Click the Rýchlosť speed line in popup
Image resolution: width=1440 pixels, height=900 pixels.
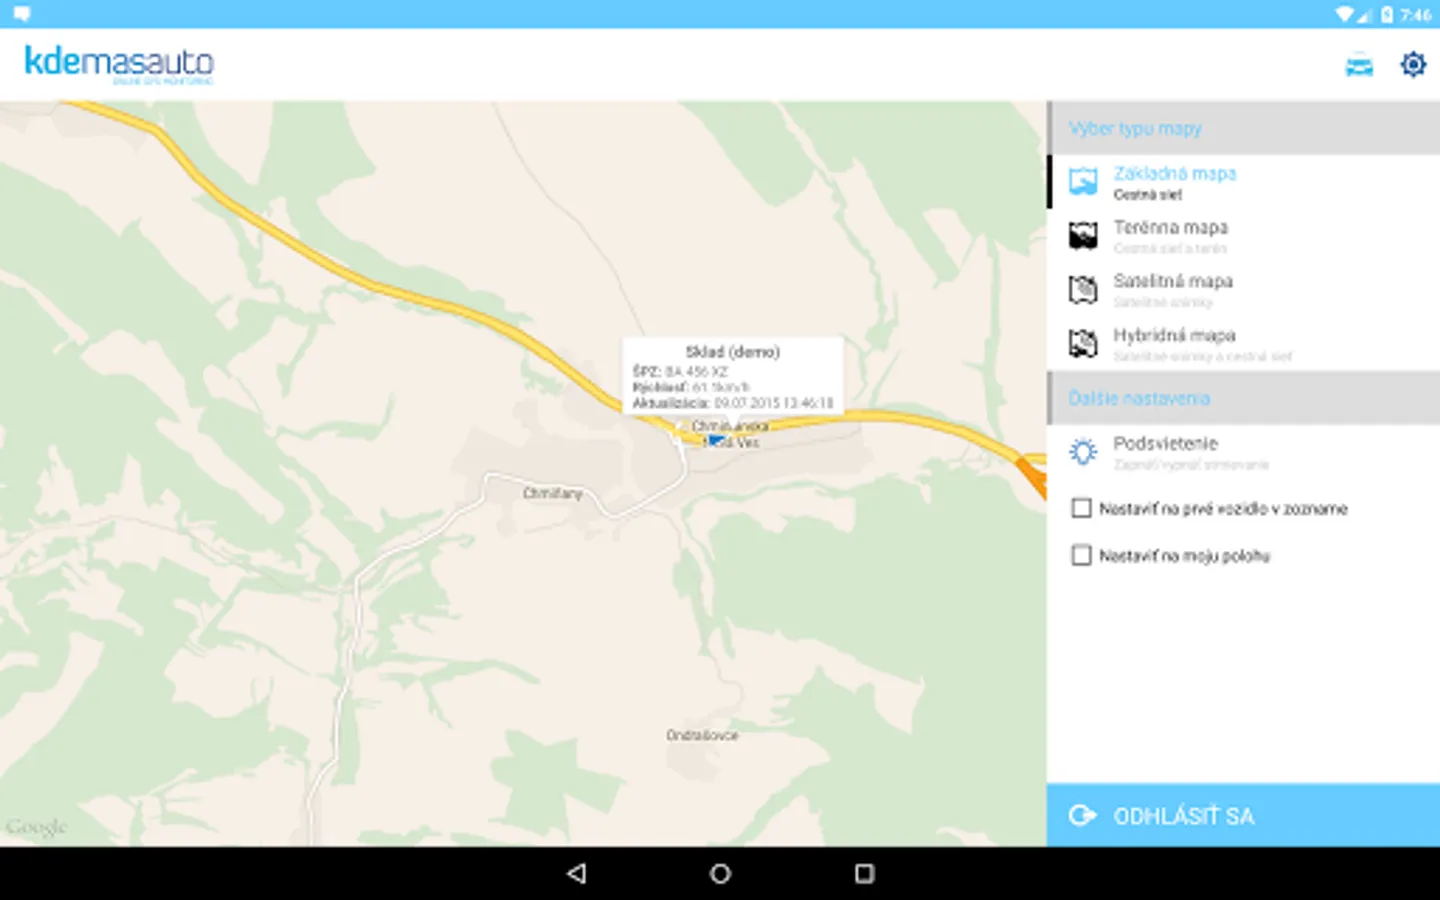691,387
